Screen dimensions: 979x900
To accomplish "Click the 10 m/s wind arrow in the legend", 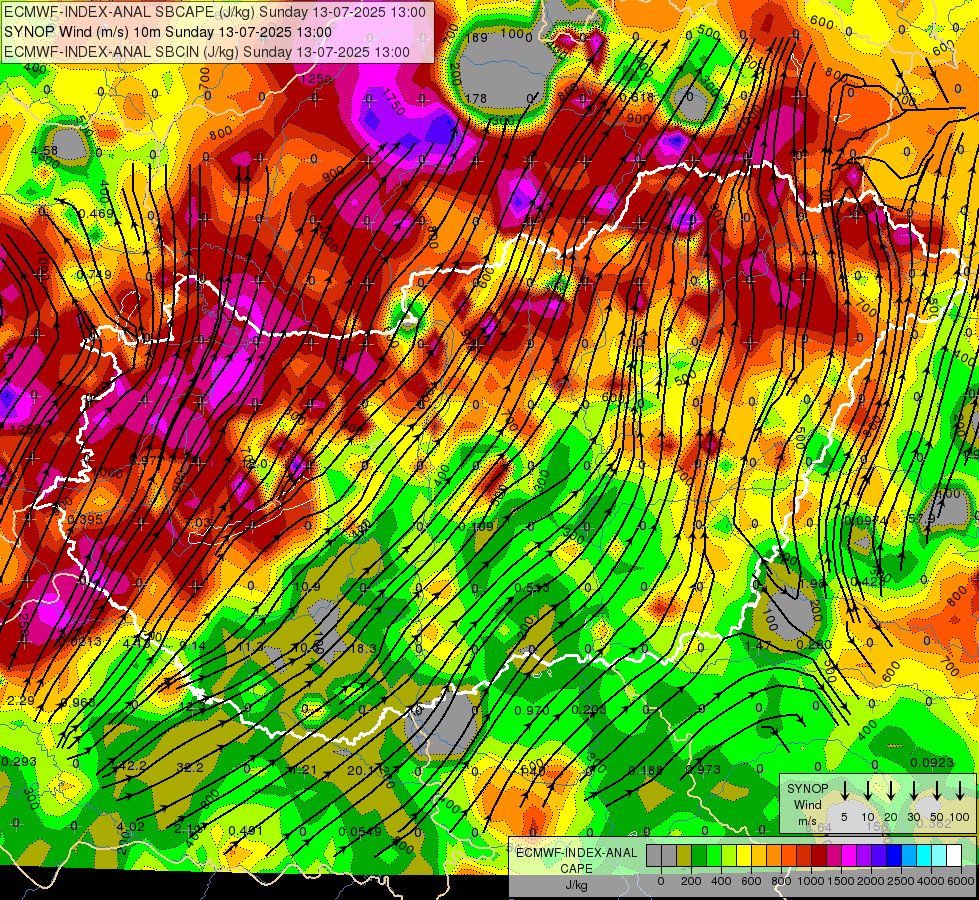I will tap(868, 790).
